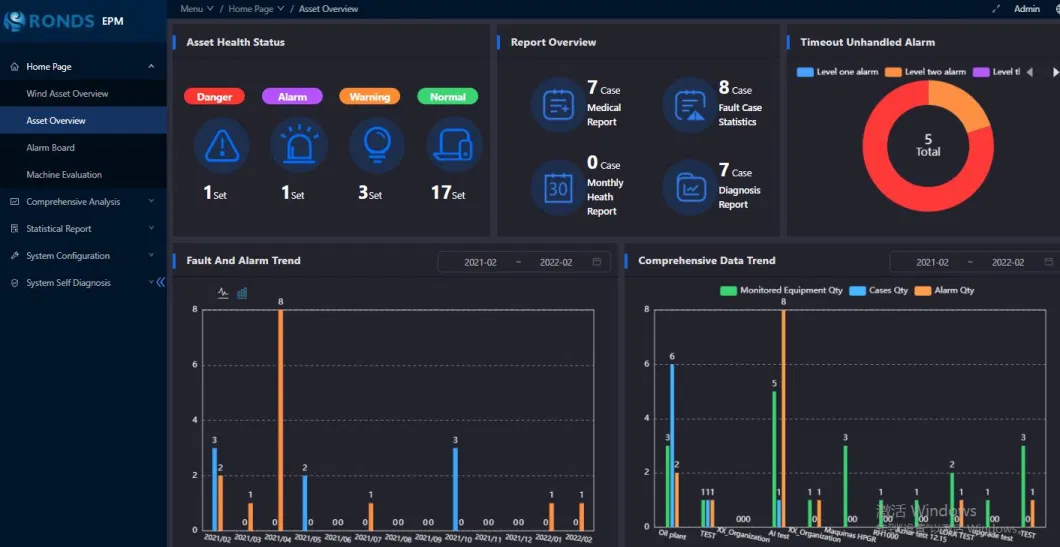The width and height of the screenshot is (1060, 547).
Task: Toggle Level two alarm legend series
Action: tap(925, 72)
